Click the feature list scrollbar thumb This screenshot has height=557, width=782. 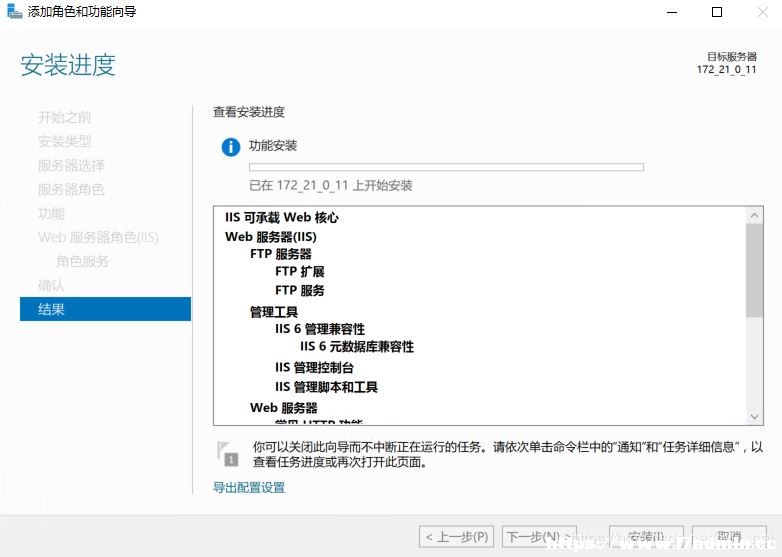(754, 270)
